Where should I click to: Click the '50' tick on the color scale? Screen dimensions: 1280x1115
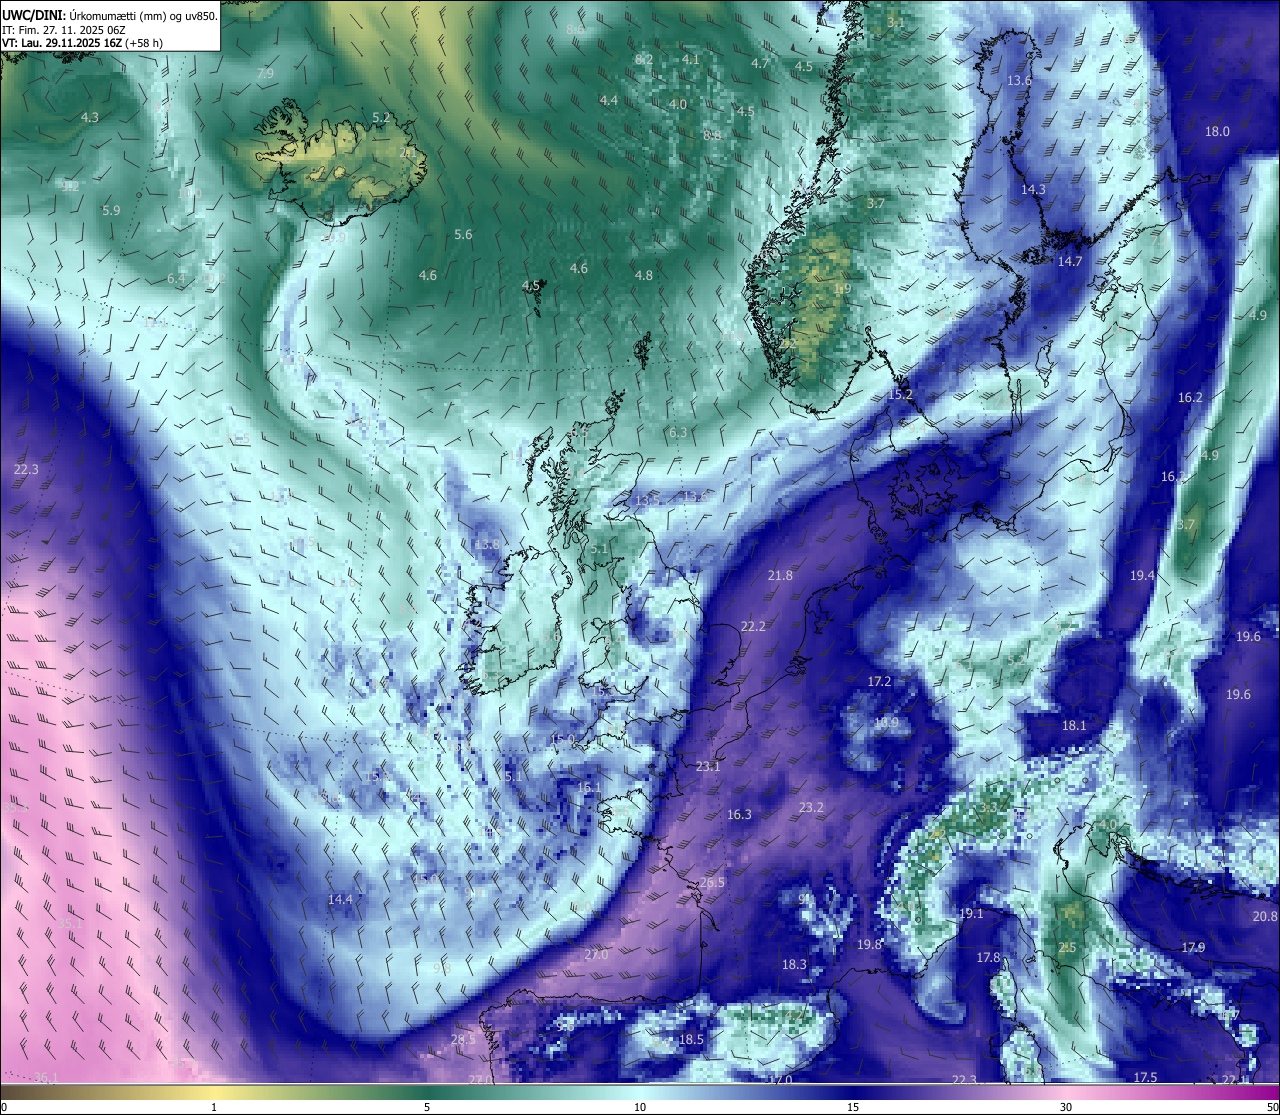pyautogui.click(x=1272, y=1107)
